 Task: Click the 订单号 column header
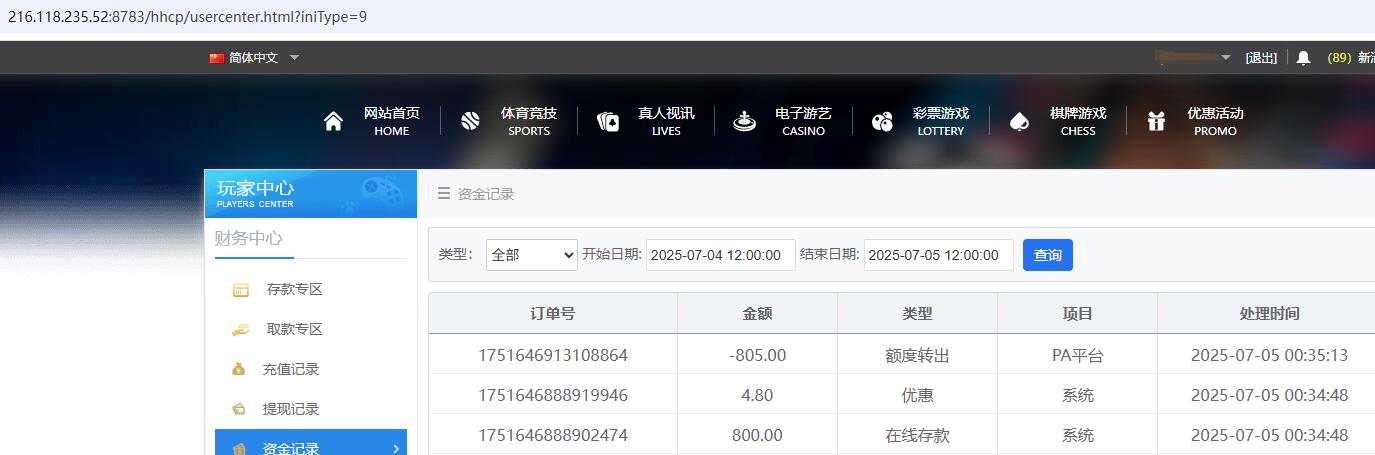click(x=553, y=313)
